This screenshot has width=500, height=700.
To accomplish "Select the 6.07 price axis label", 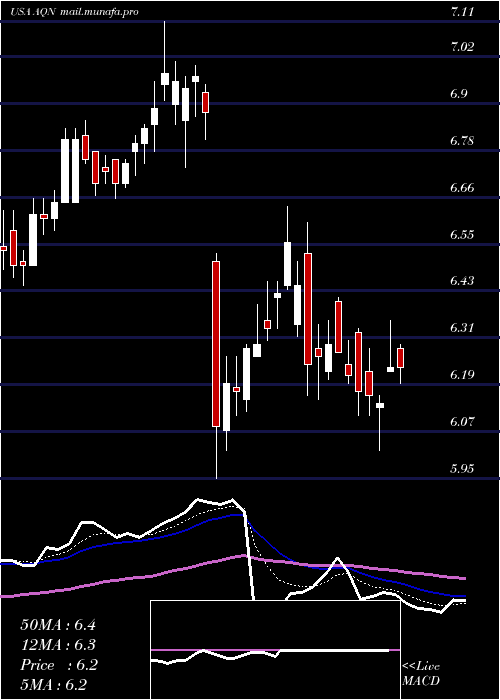I will coord(462,421).
